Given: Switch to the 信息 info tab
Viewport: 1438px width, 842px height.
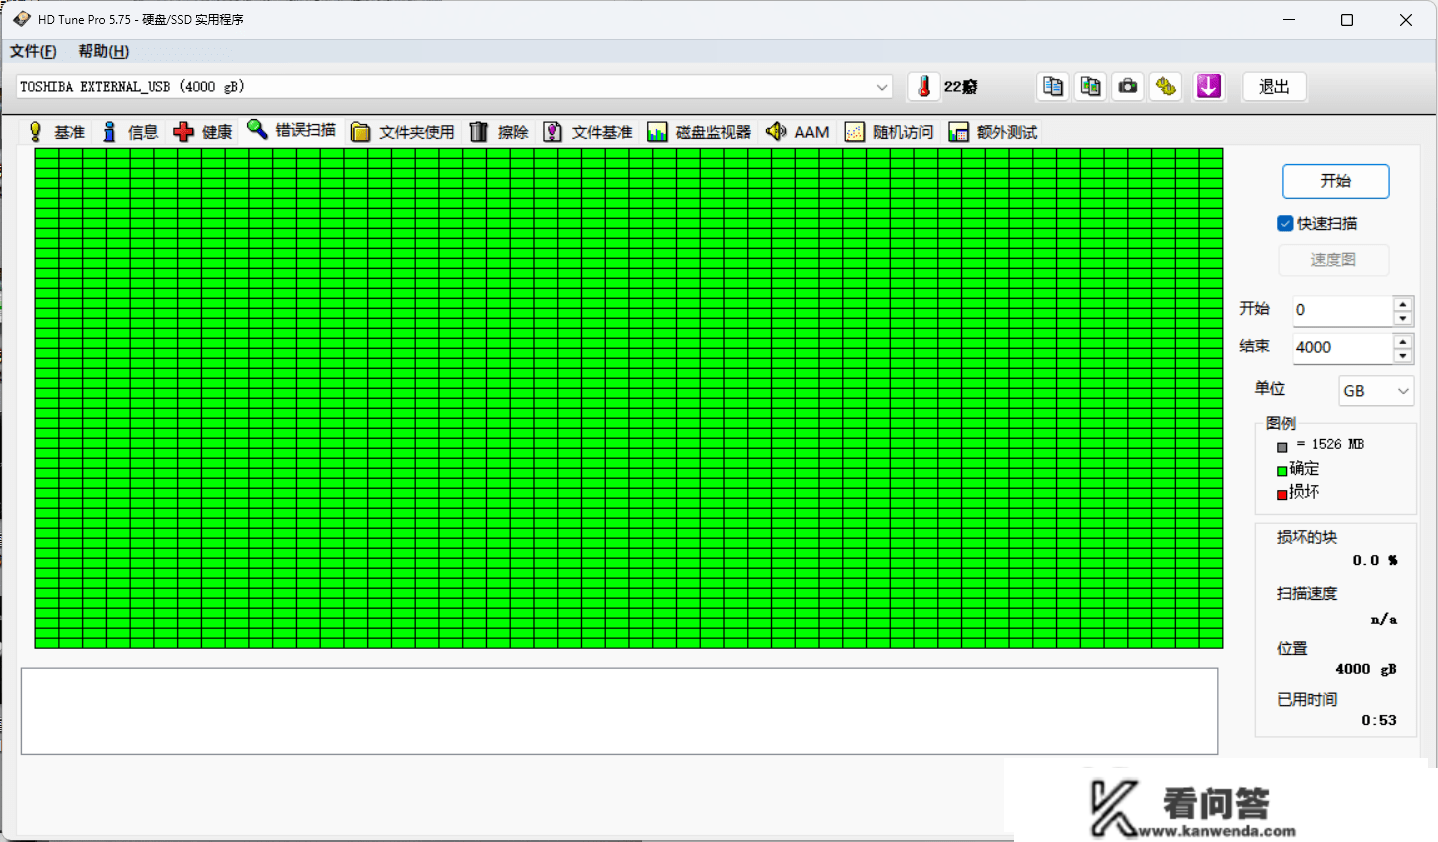Looking at the screenshot, I should pos(131,132).
